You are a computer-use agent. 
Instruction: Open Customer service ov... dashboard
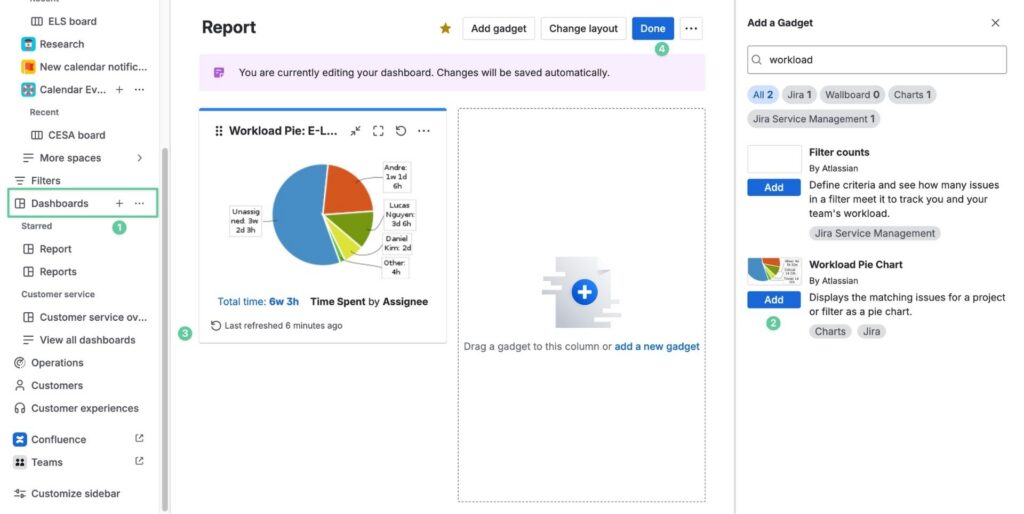[x=93, y=317]
